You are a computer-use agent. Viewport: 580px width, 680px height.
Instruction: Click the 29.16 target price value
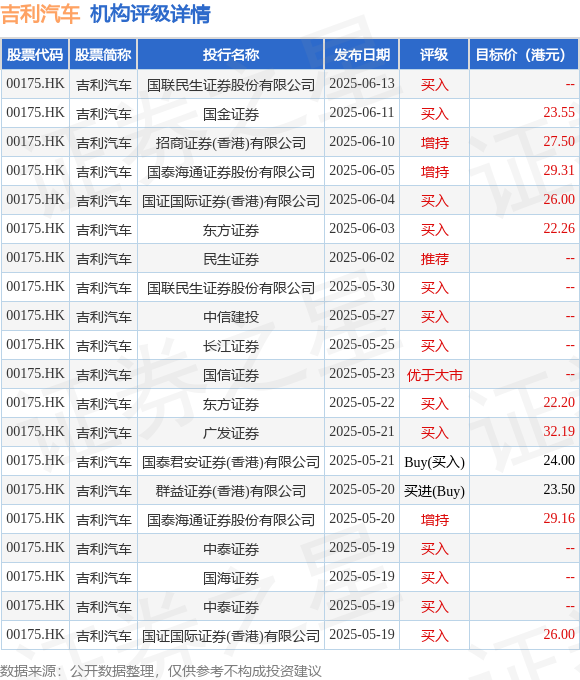(559, 518)
